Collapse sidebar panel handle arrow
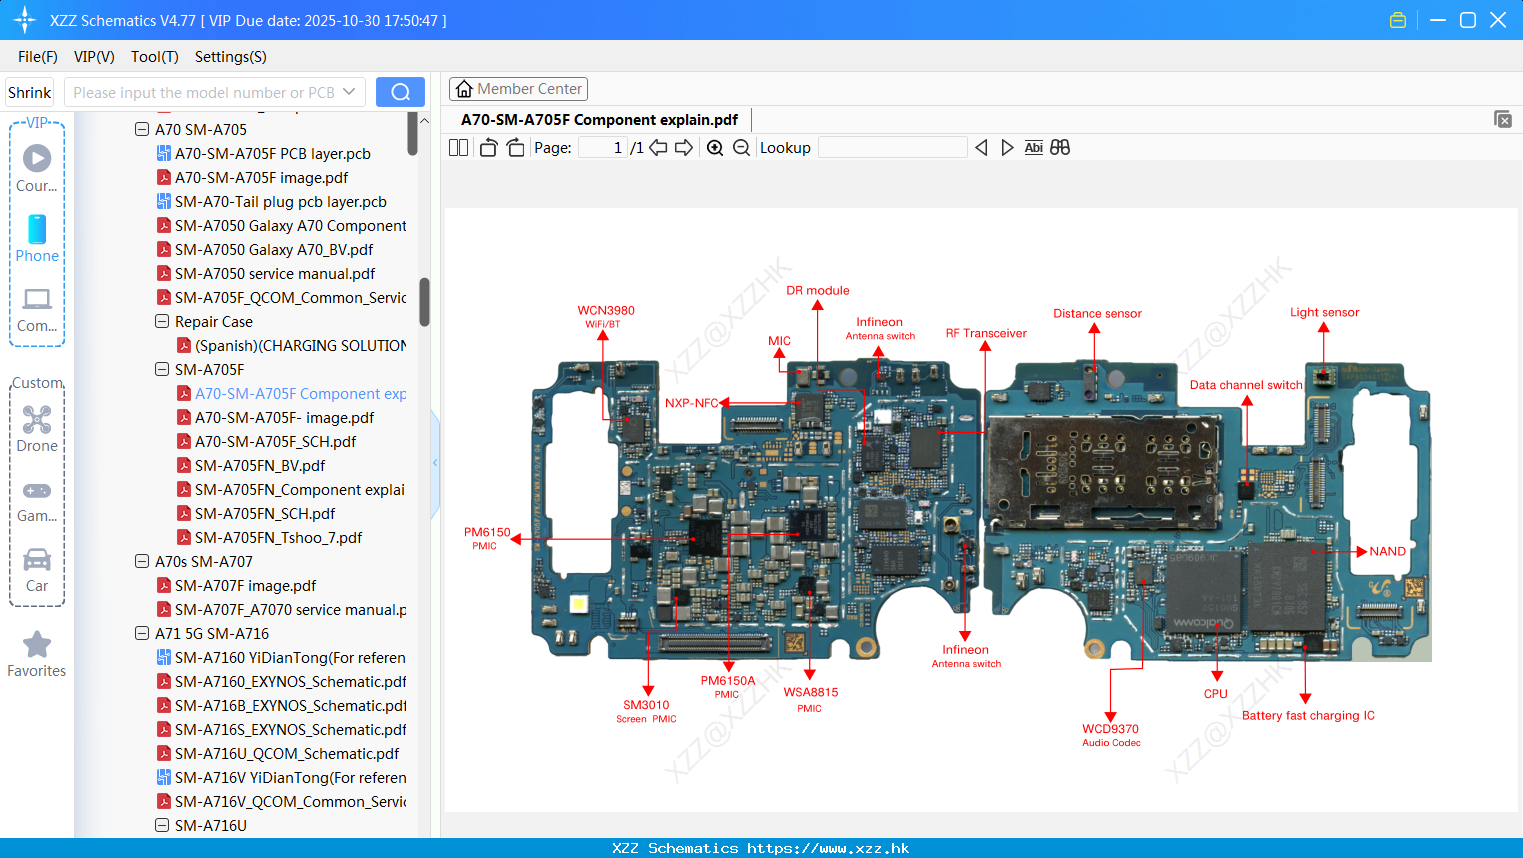 (x=435, y=463)
